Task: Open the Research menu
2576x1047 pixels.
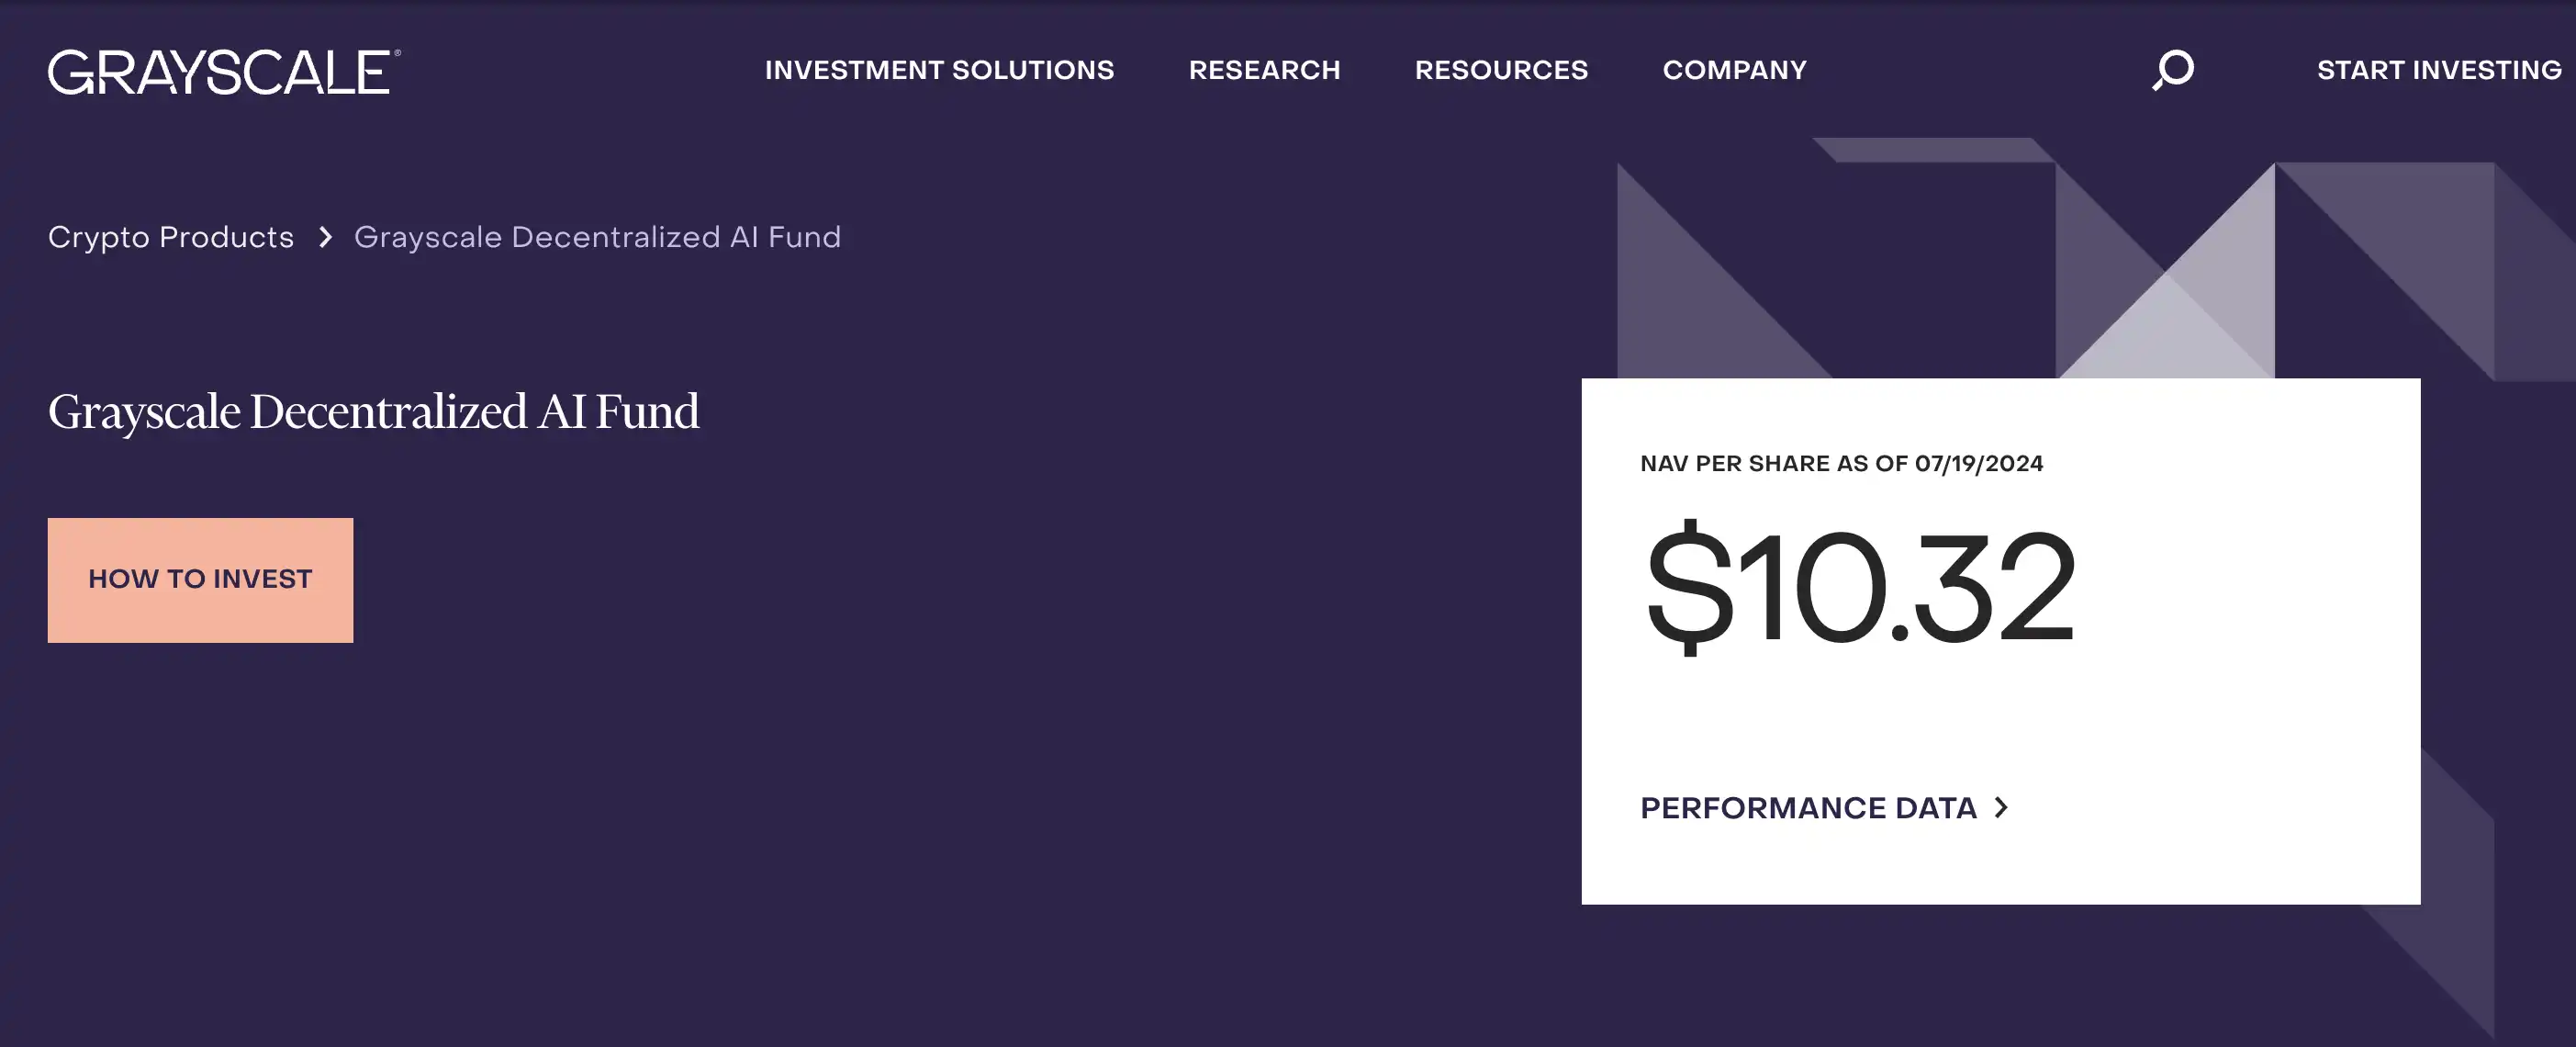Action: click(x=1264, y=70)
